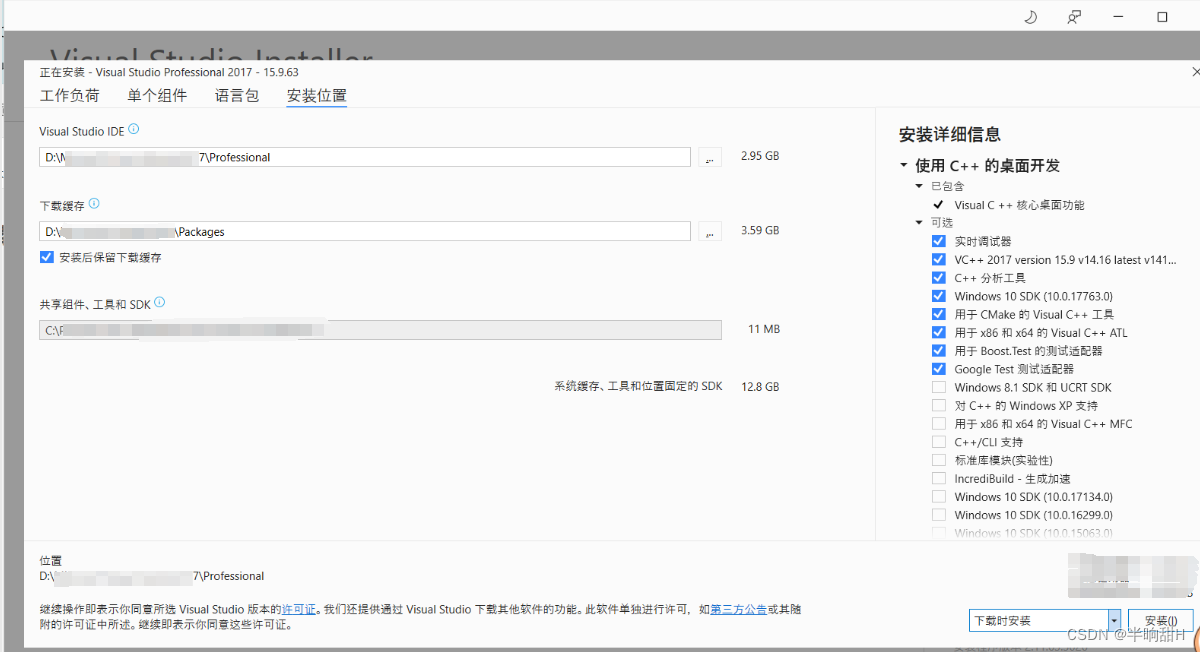1200x652 pixels.
Task: Enable Windows 10 SDK (10.0.16299.0)
Action: point(938,515)
